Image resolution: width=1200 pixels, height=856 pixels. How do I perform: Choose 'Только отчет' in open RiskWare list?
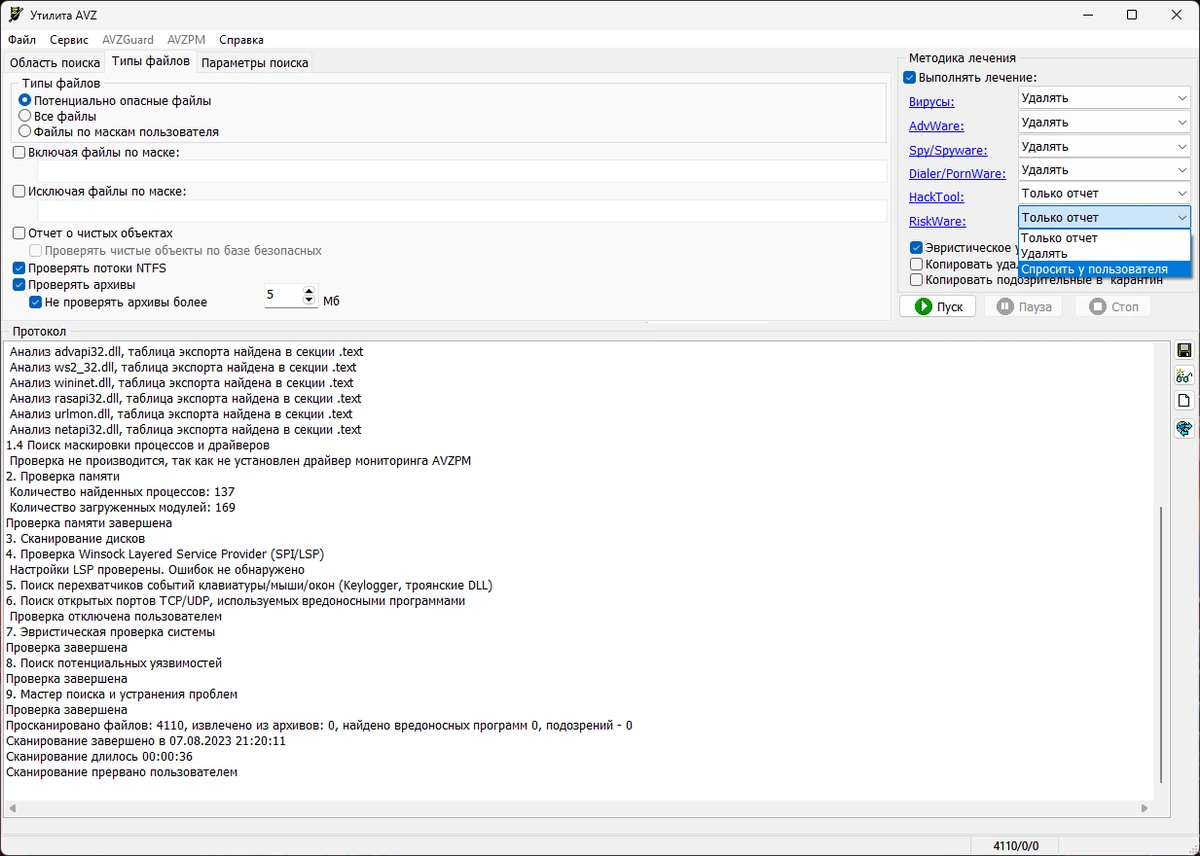click(1104, 238)
